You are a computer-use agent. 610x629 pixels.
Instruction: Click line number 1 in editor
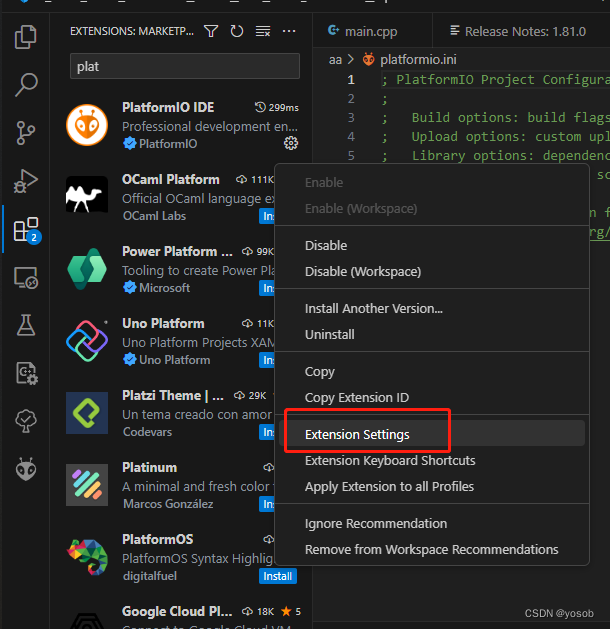click(x=351, y=79)
